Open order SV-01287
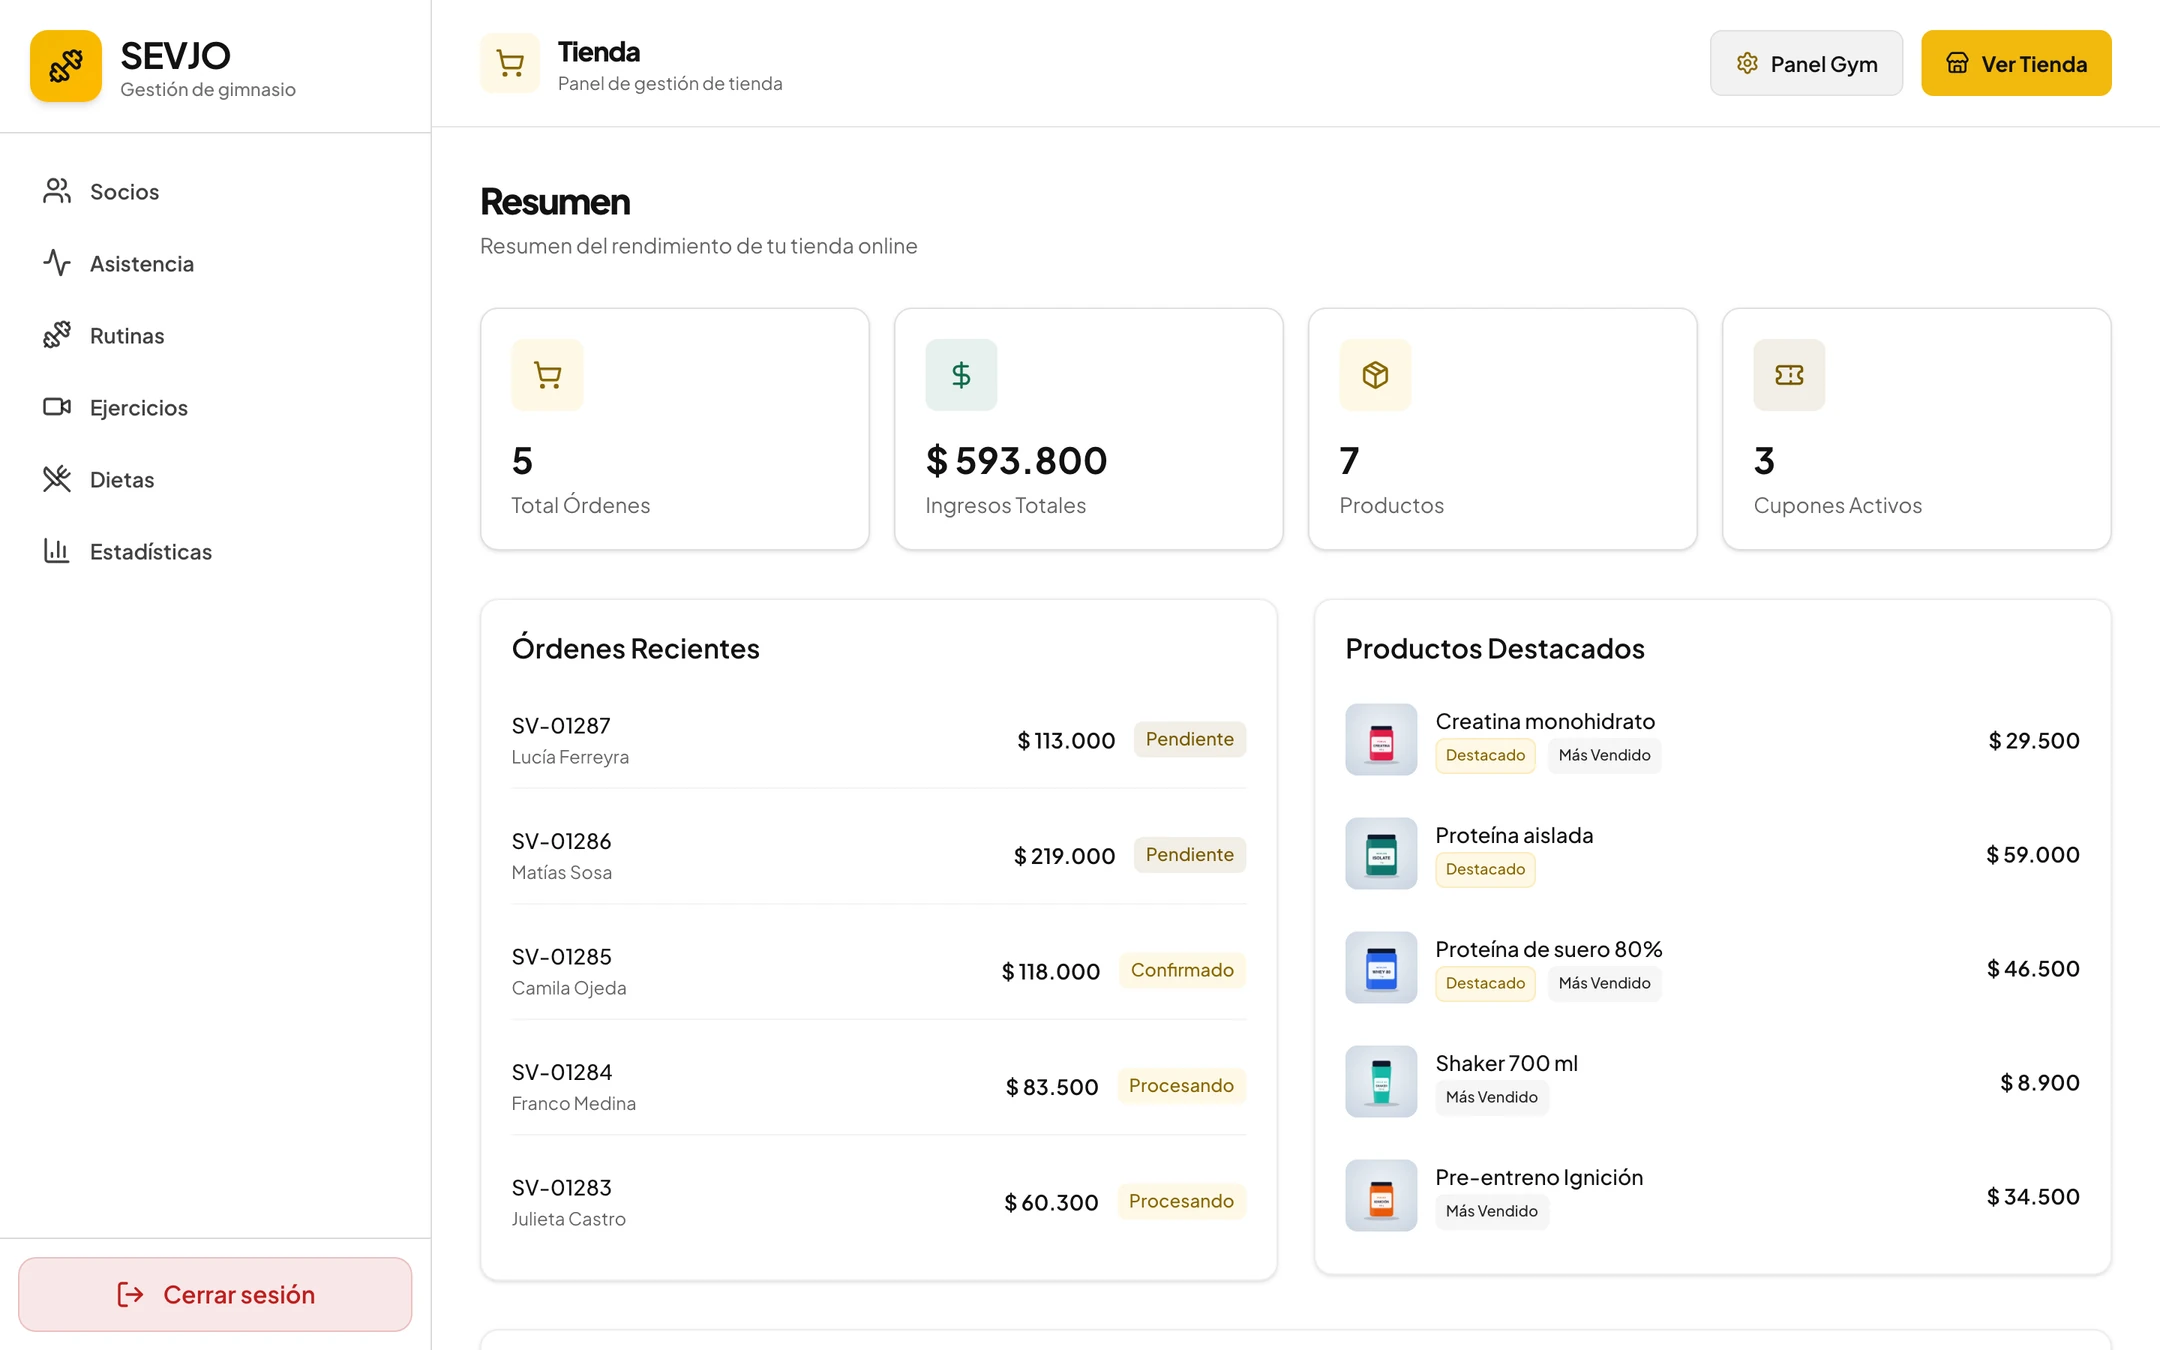Viewport: 2160px width, 1350px height. tap(878, 740)
